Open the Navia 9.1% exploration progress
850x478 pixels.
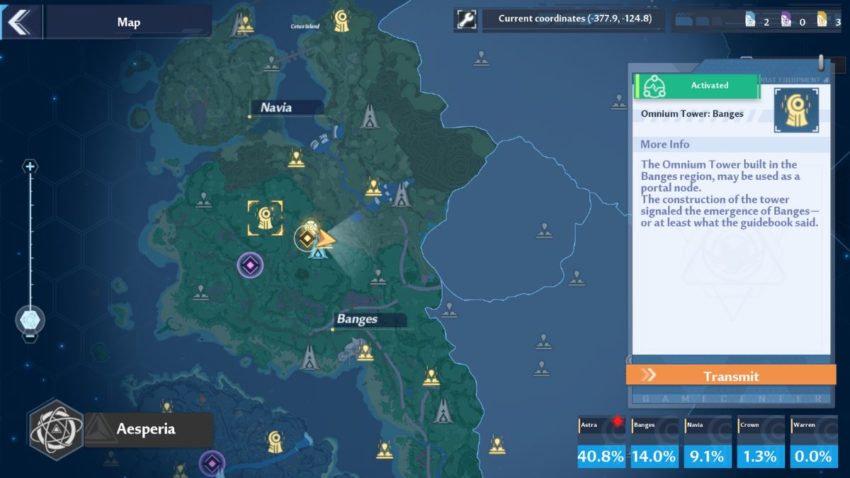click(x=707, y=442)
